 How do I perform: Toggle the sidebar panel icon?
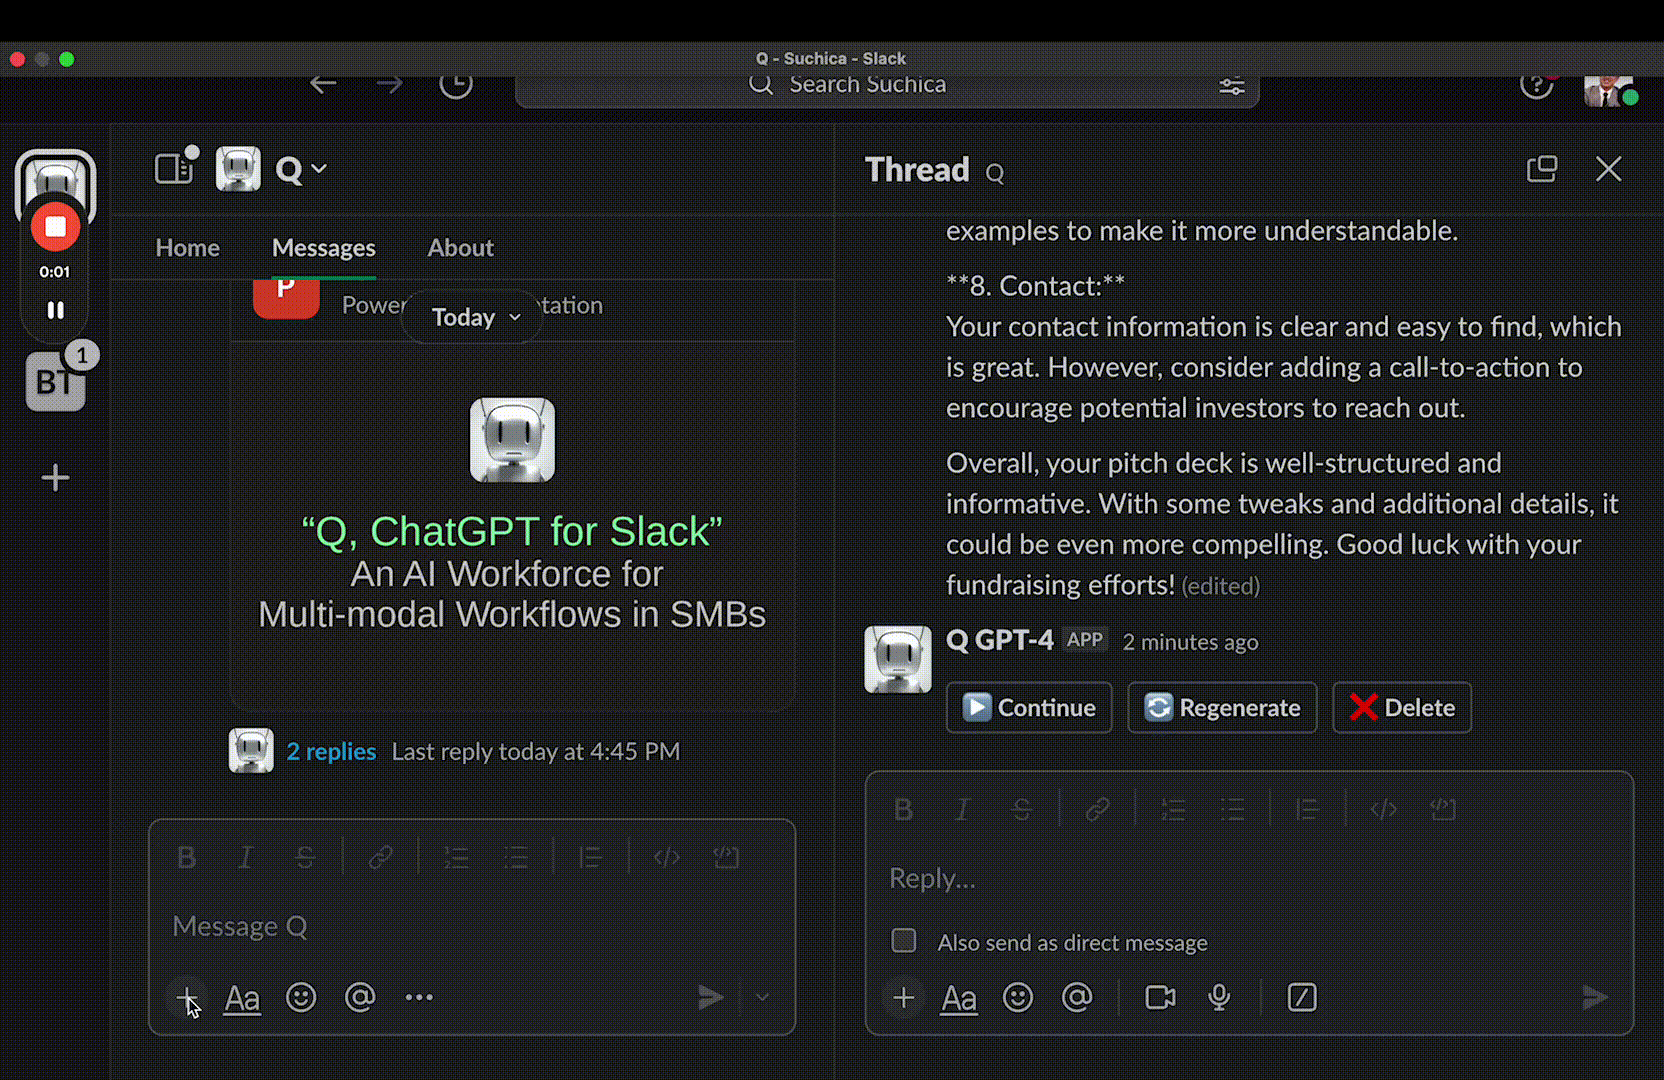tap(173, 169)
